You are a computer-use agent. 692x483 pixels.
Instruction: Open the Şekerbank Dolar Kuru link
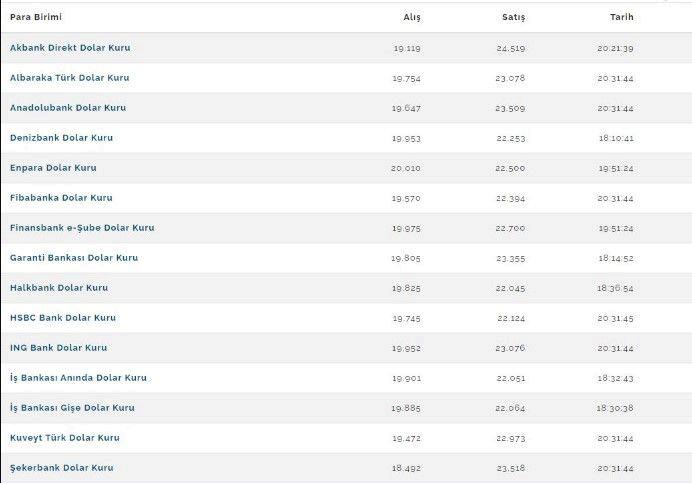click(62, 468)
